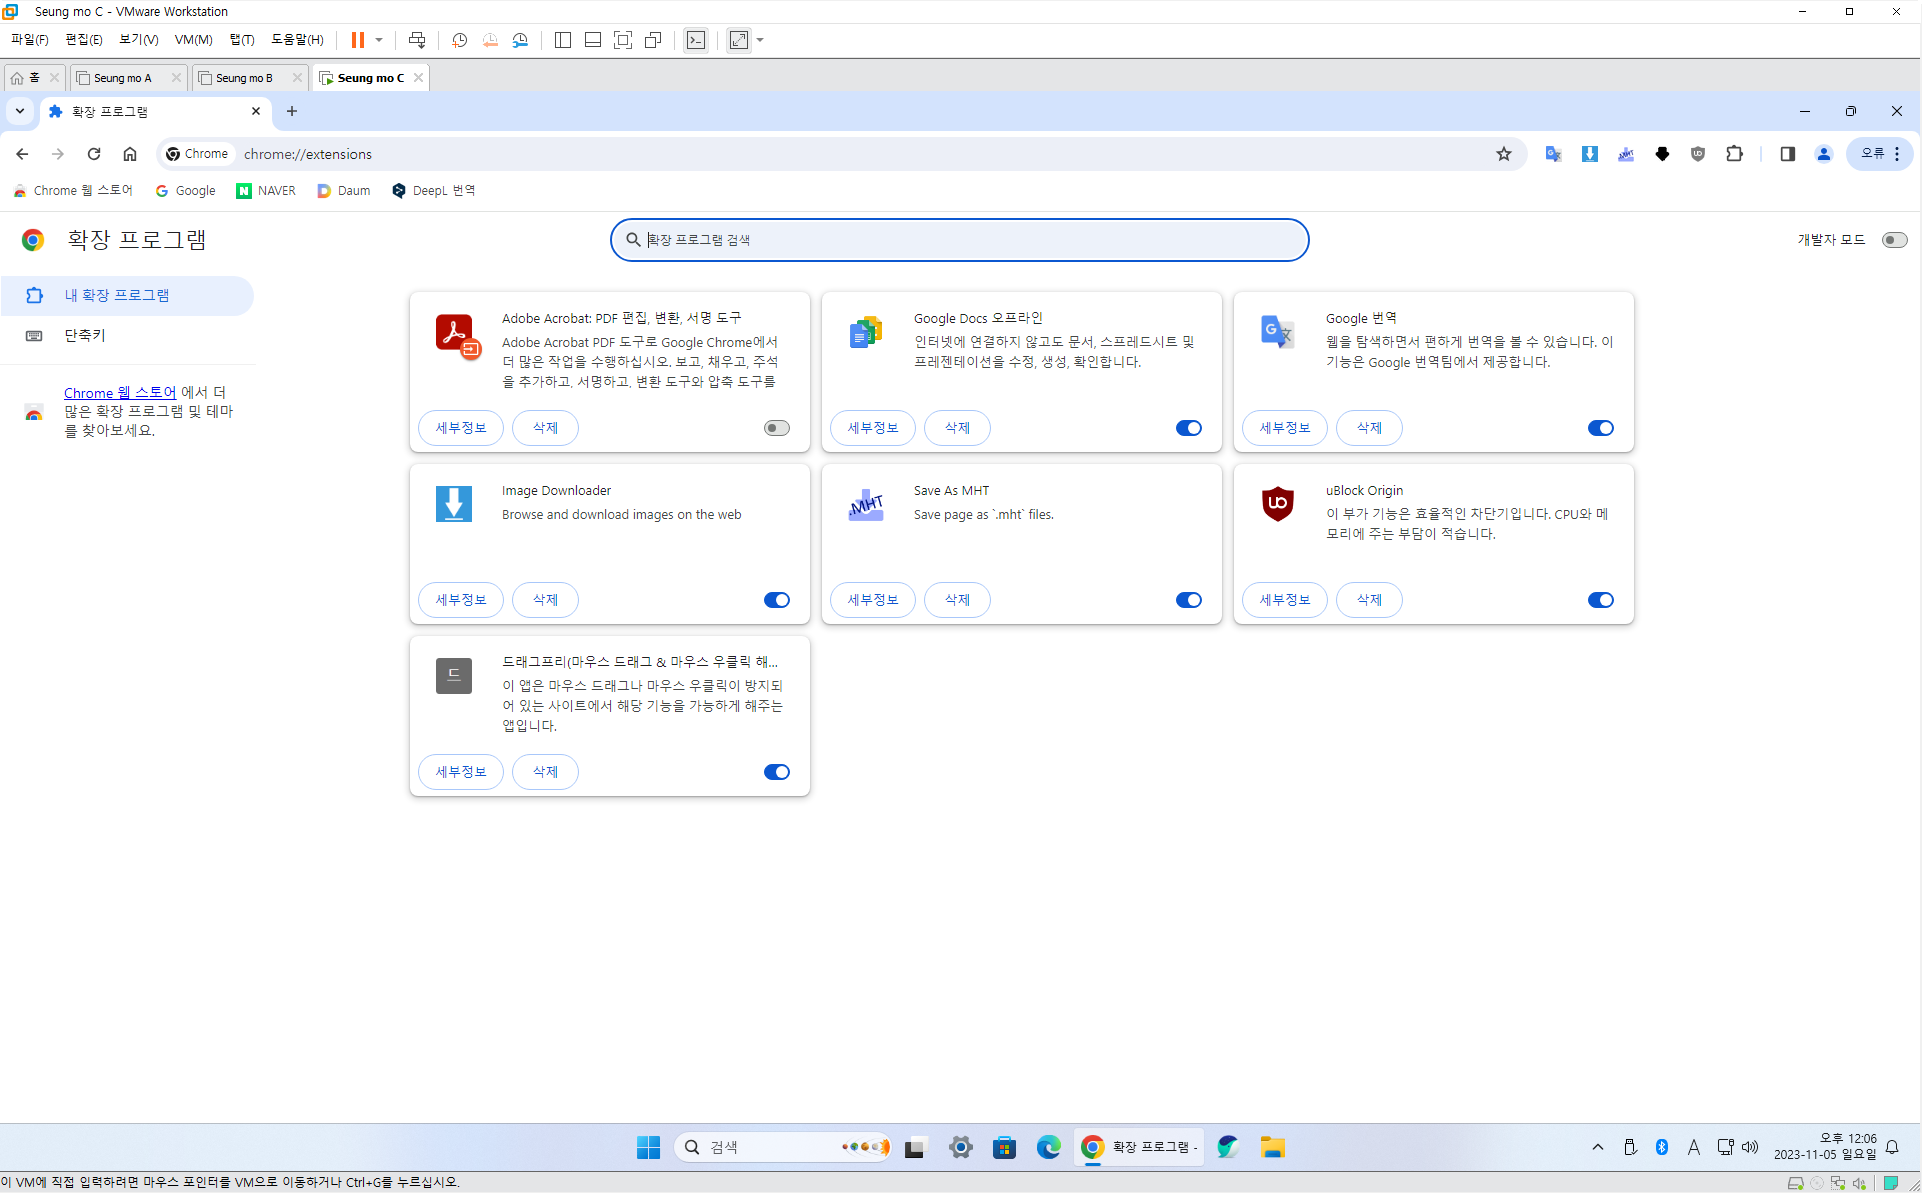Reload the extensions page
1922x1193 pixels.
[94, 154]
